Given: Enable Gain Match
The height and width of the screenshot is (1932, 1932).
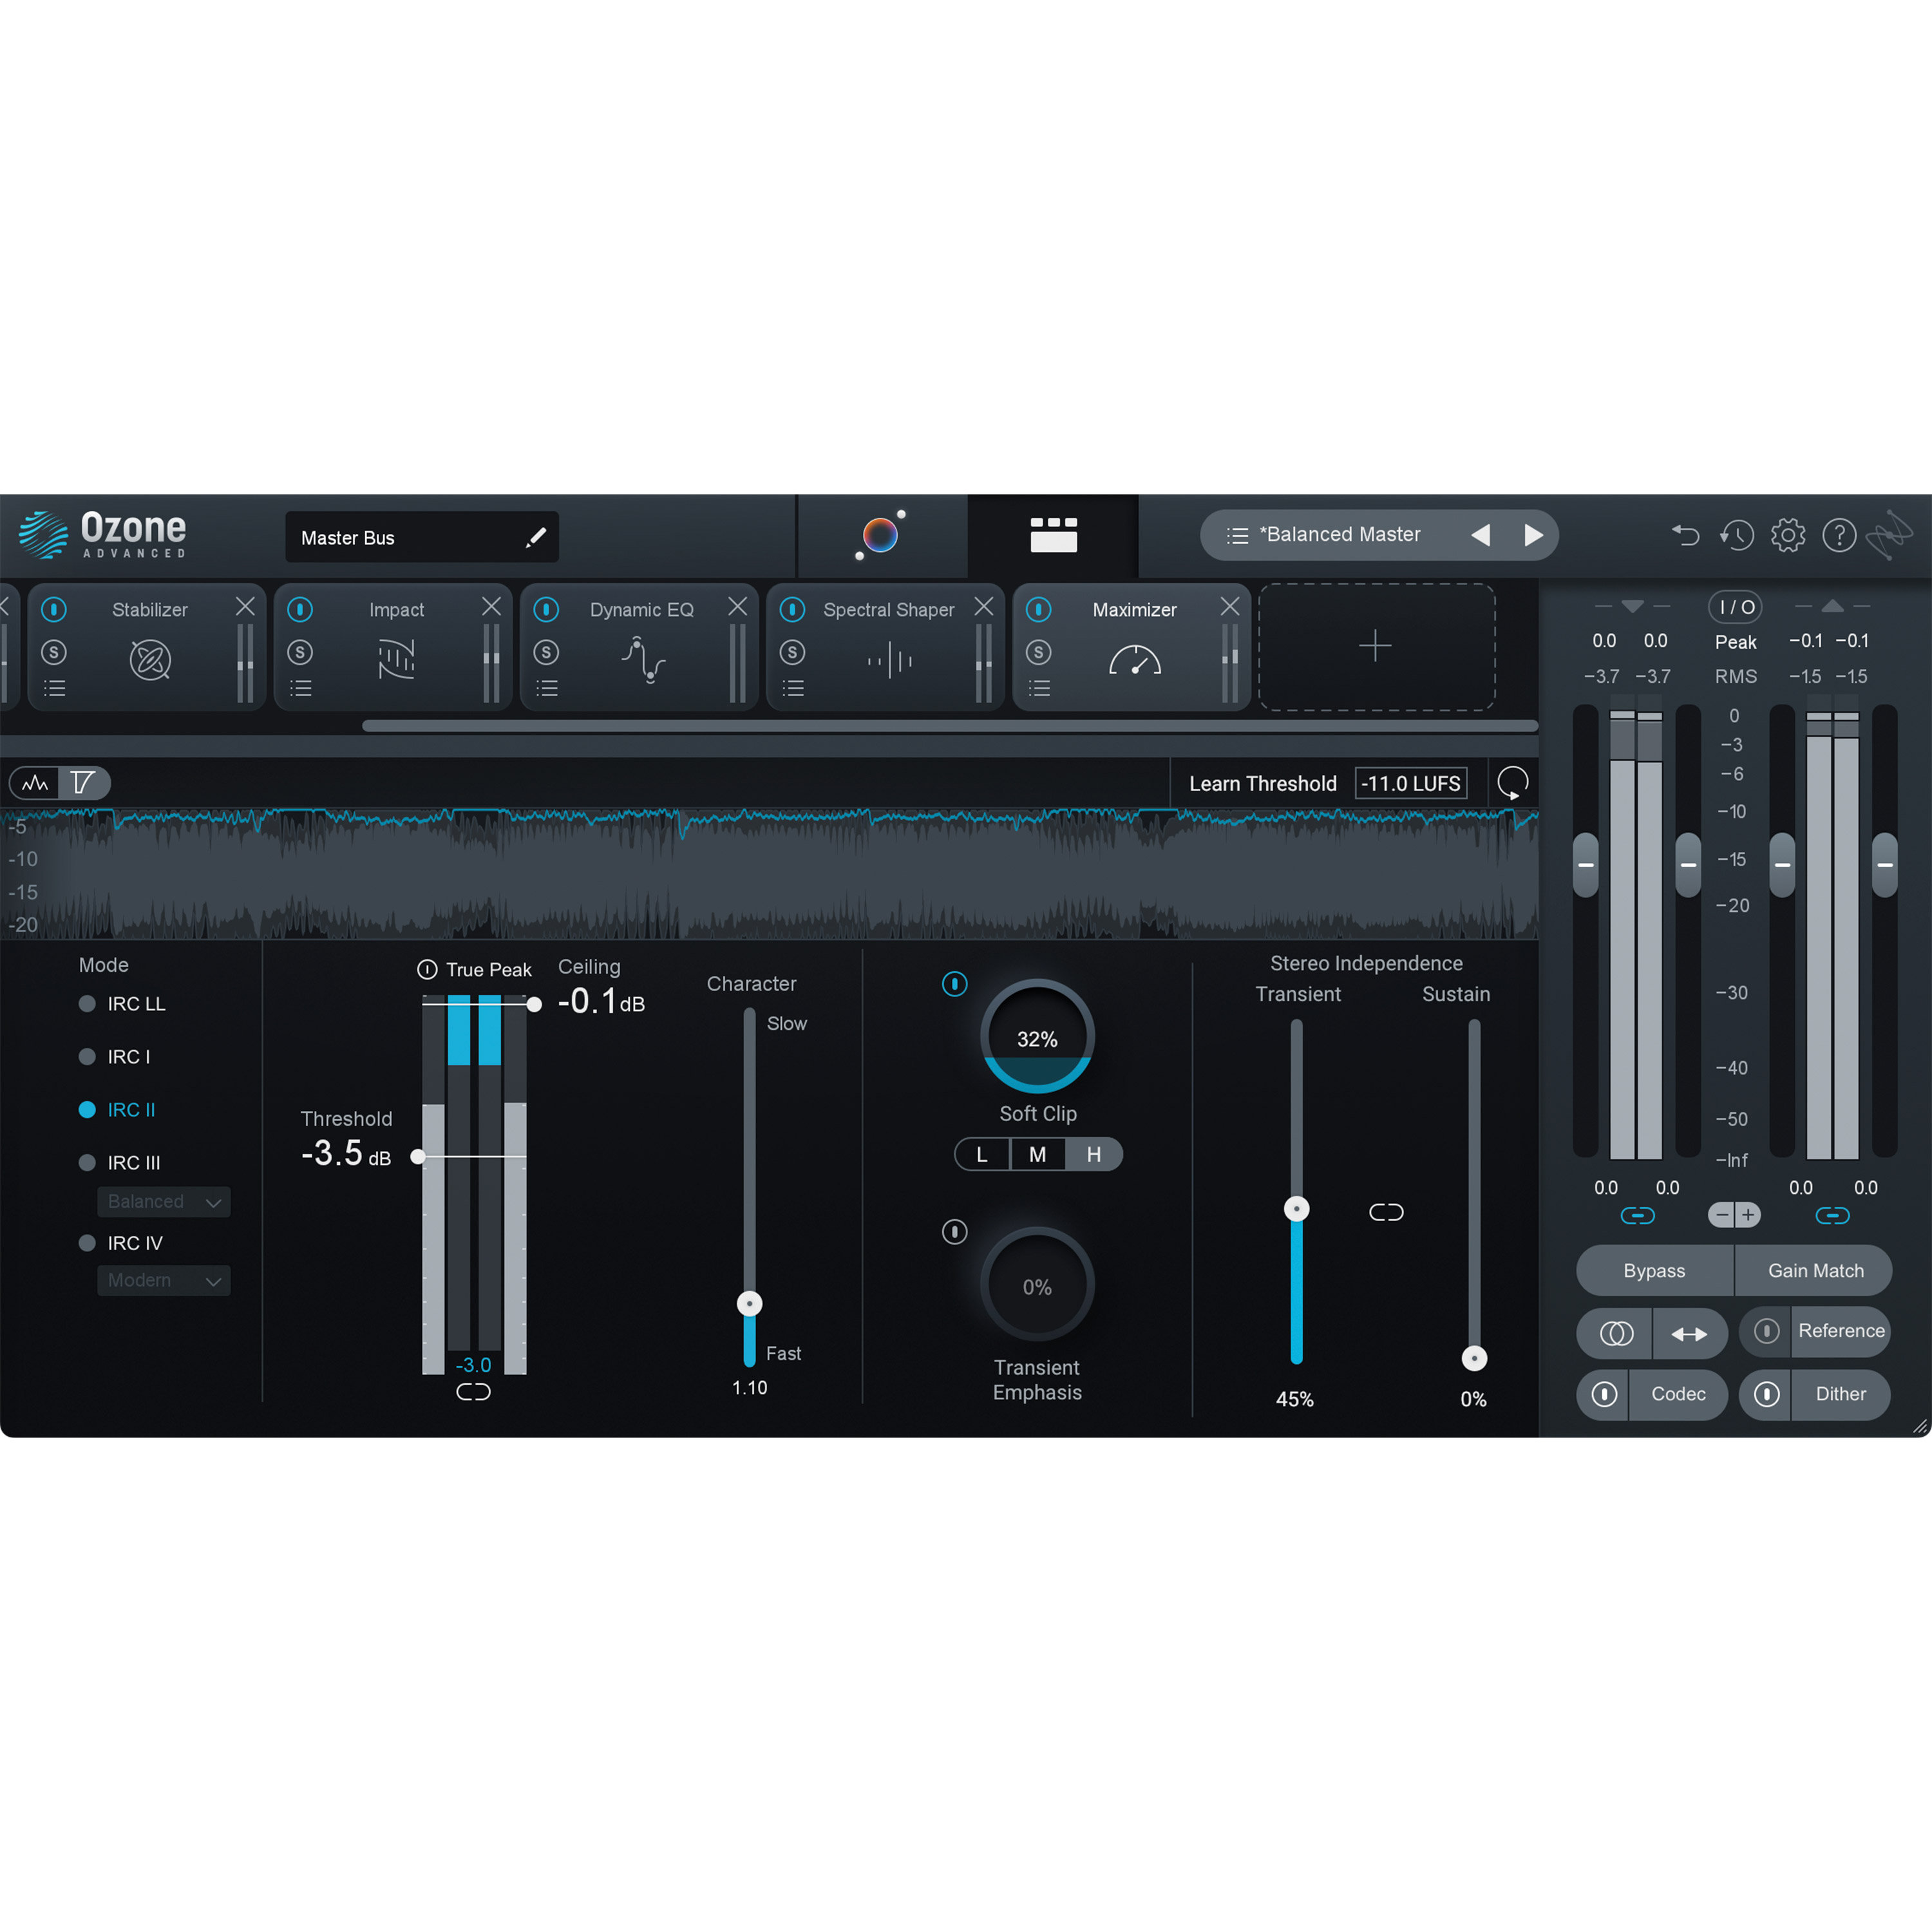Looking at the screenshot, I should pyautogui.click(x=1815, y=1270).
